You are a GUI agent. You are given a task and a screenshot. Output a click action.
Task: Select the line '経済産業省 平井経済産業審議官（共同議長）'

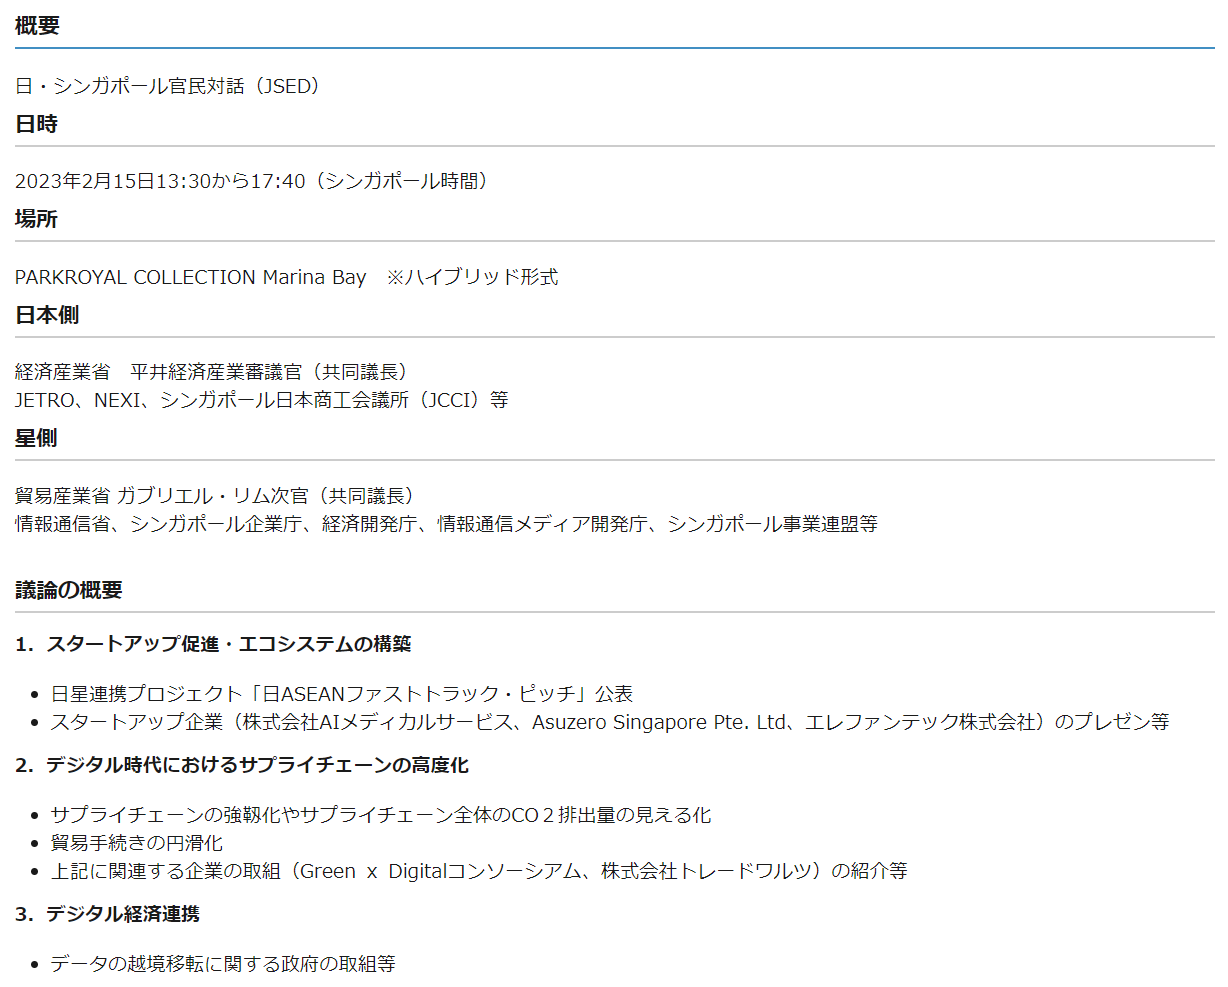[216, 372]
